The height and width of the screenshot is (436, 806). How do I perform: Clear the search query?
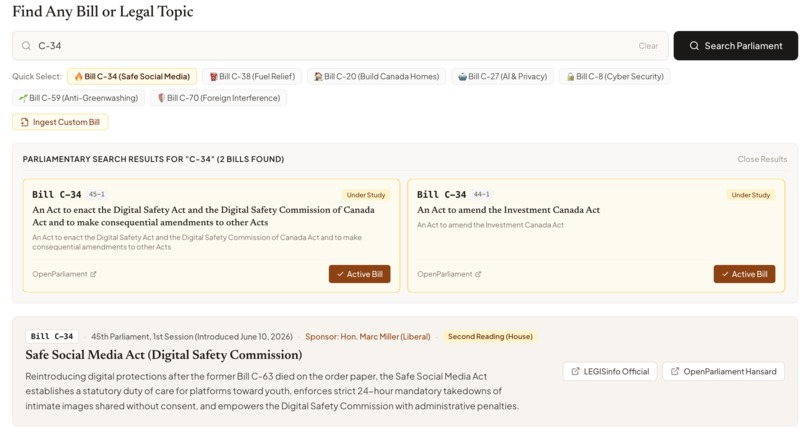pos(648,46)
